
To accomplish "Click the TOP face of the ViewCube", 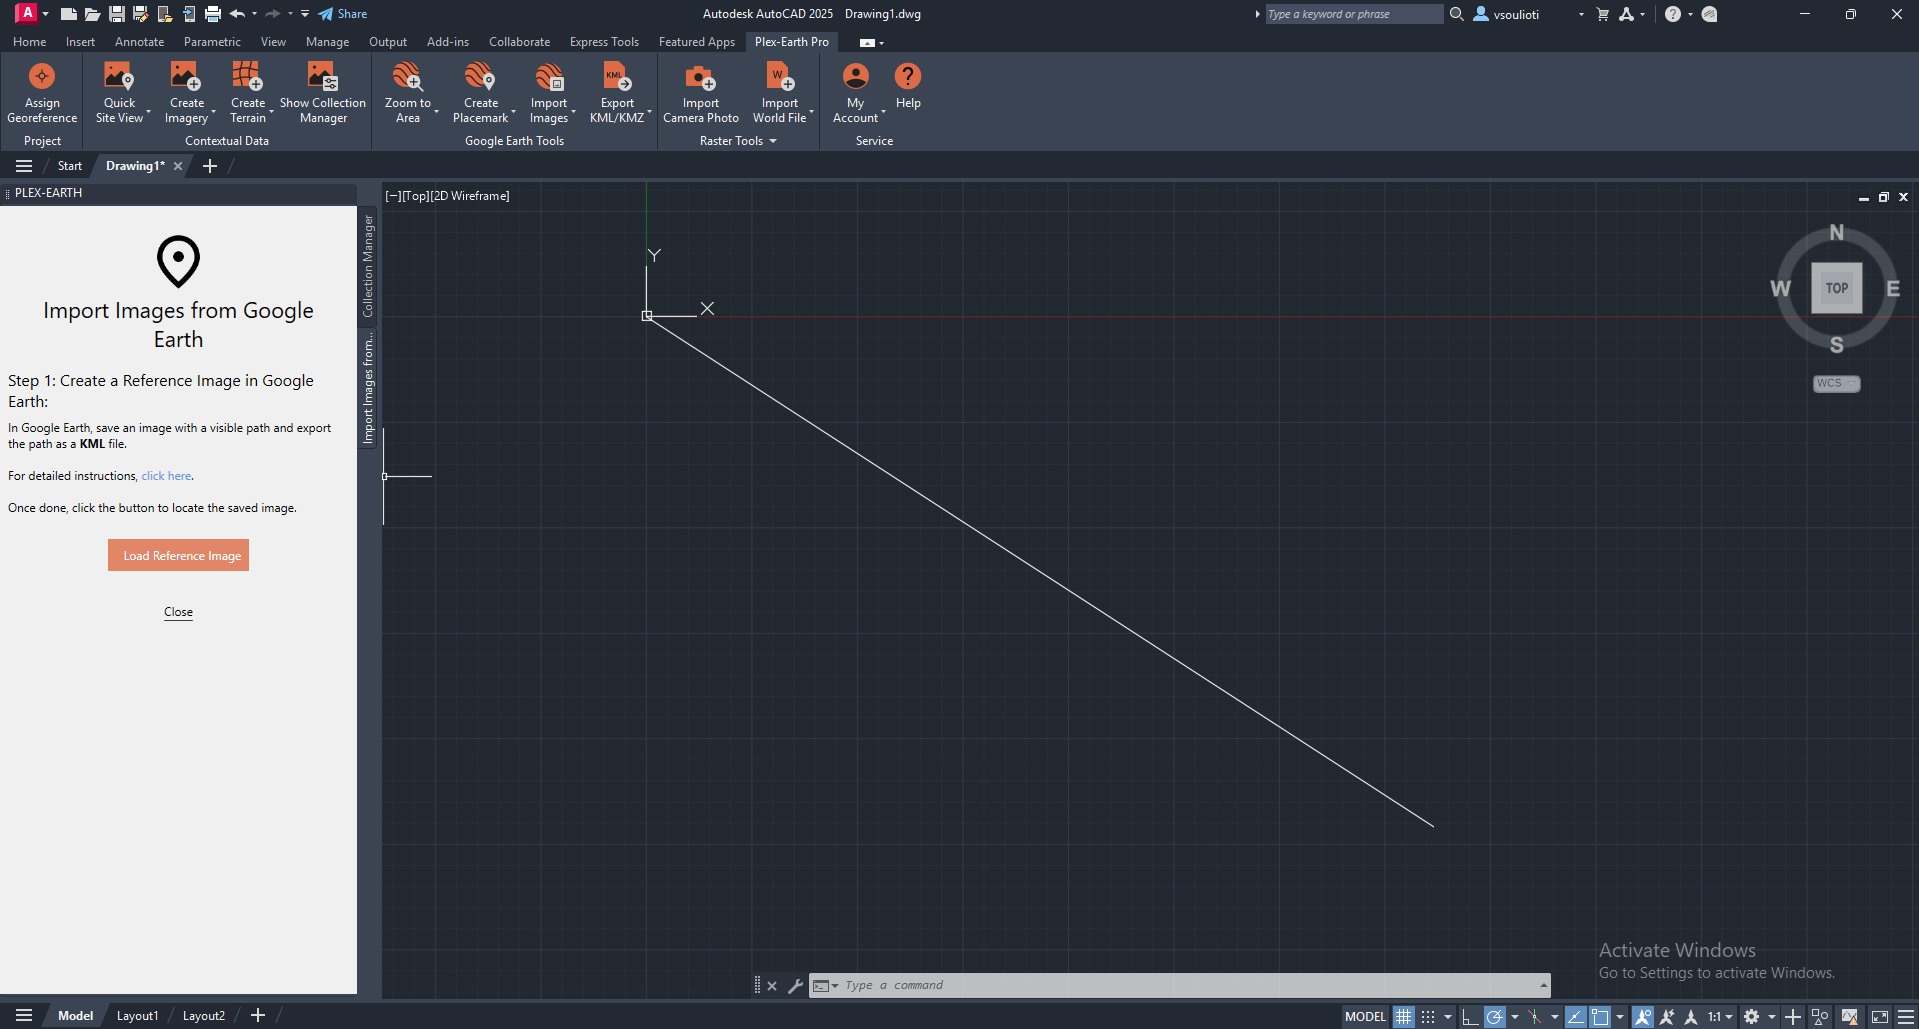I will coord(1837,288).
